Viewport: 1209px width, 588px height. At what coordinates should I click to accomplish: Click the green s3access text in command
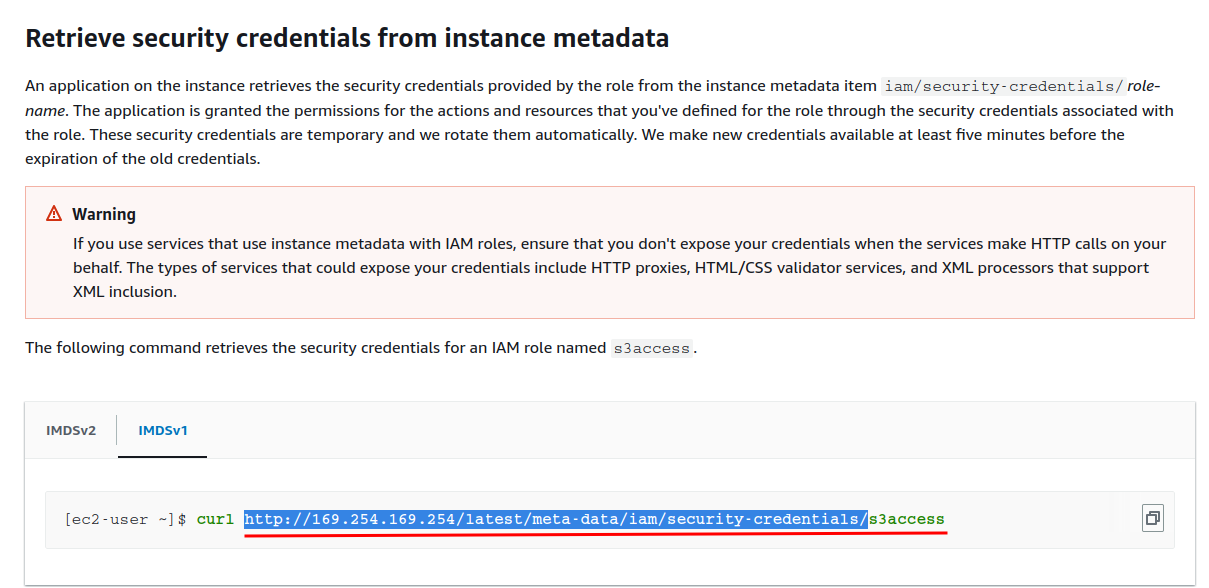tap(906, 519)
